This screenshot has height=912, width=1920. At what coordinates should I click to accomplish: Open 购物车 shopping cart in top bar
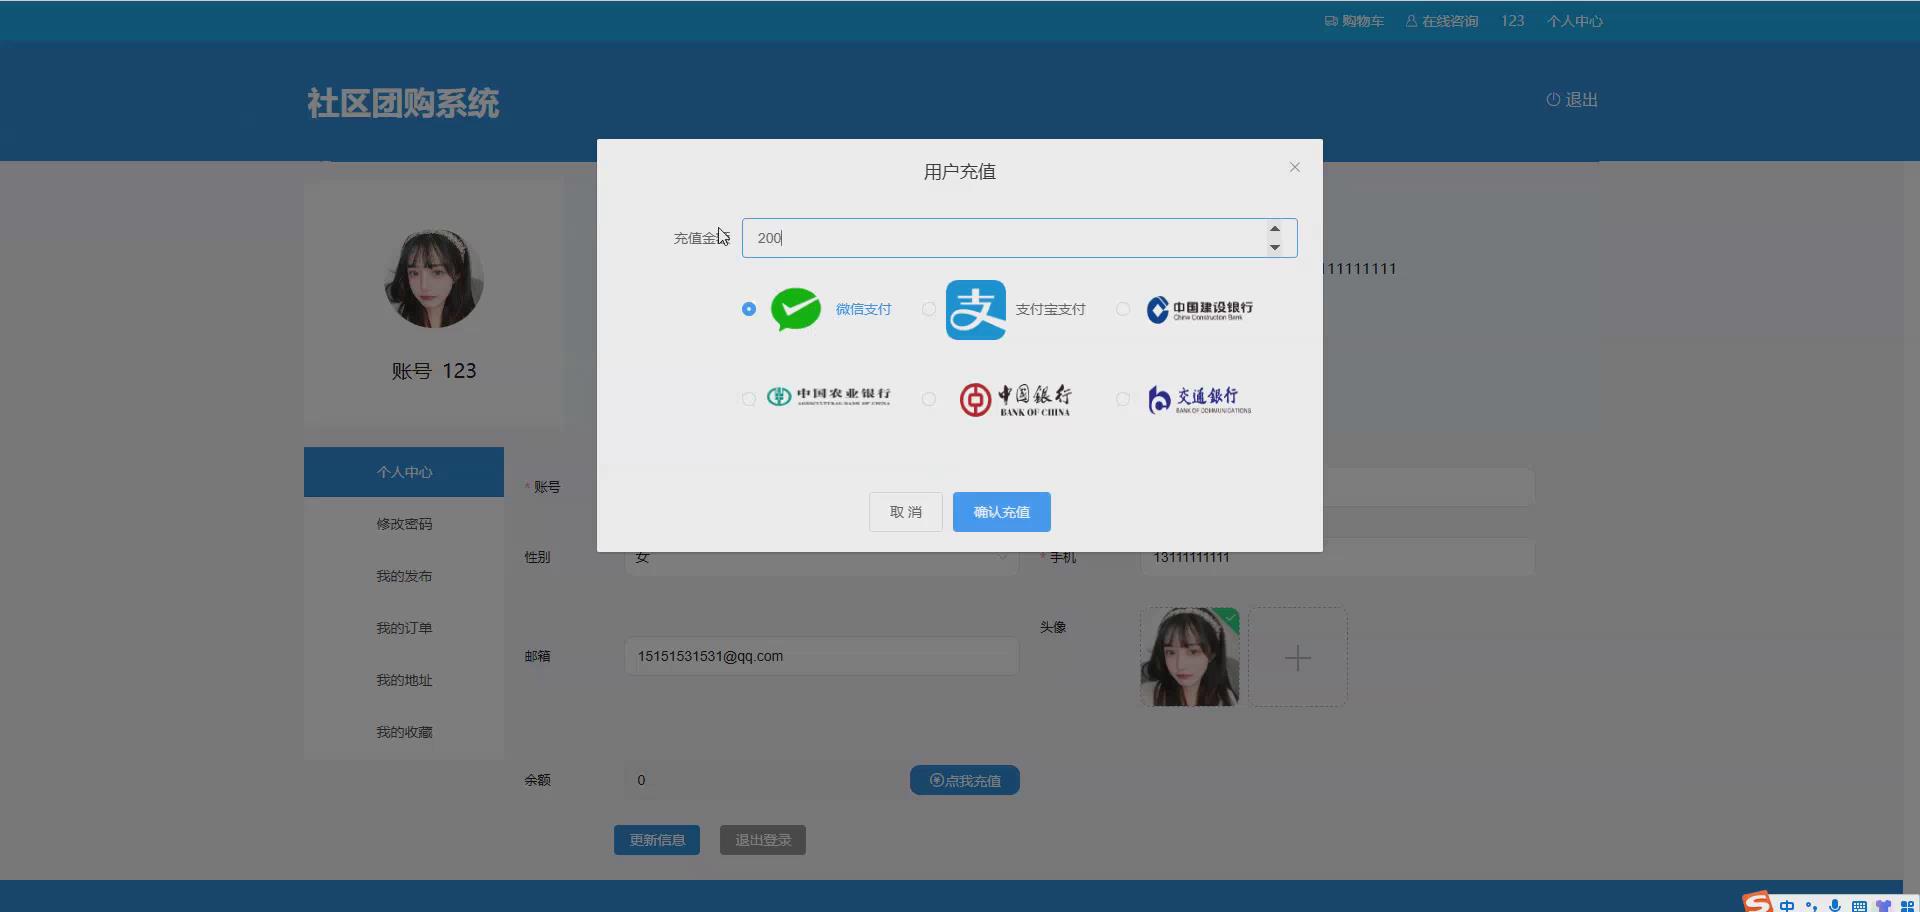pyautogui.click(x=1354, y=21)
